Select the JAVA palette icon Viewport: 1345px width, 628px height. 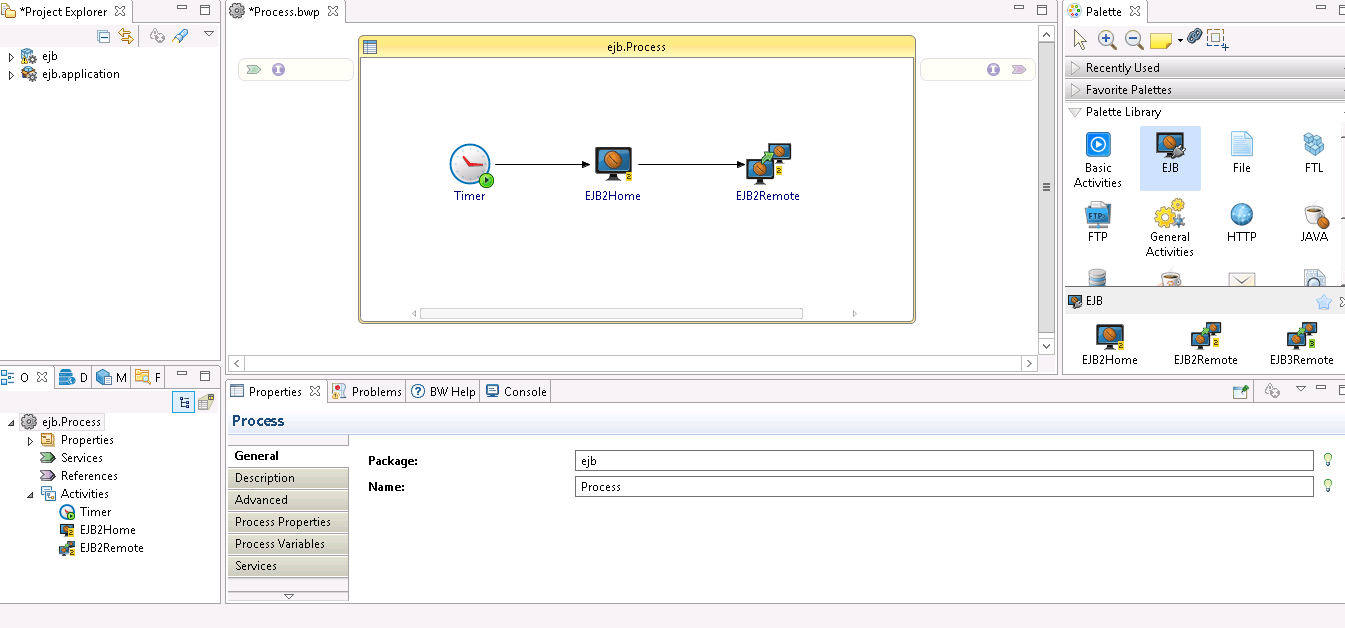1313,222
